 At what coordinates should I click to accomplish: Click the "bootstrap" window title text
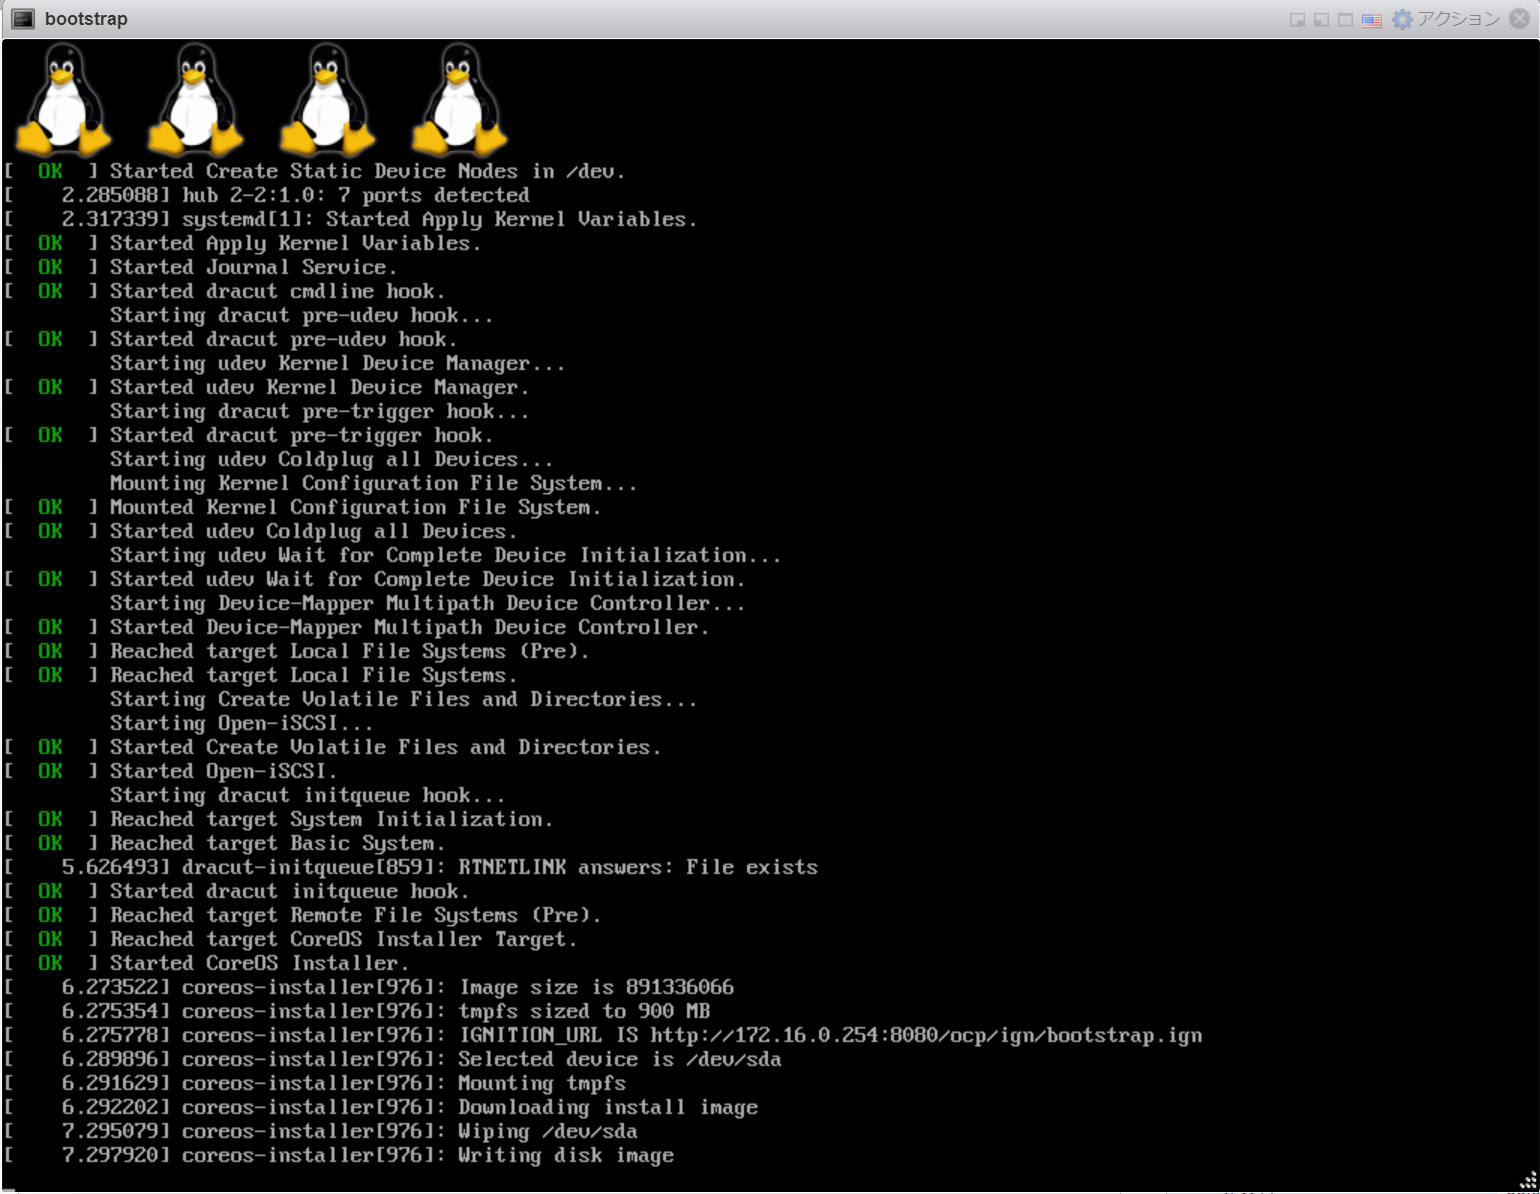point(86,19)
